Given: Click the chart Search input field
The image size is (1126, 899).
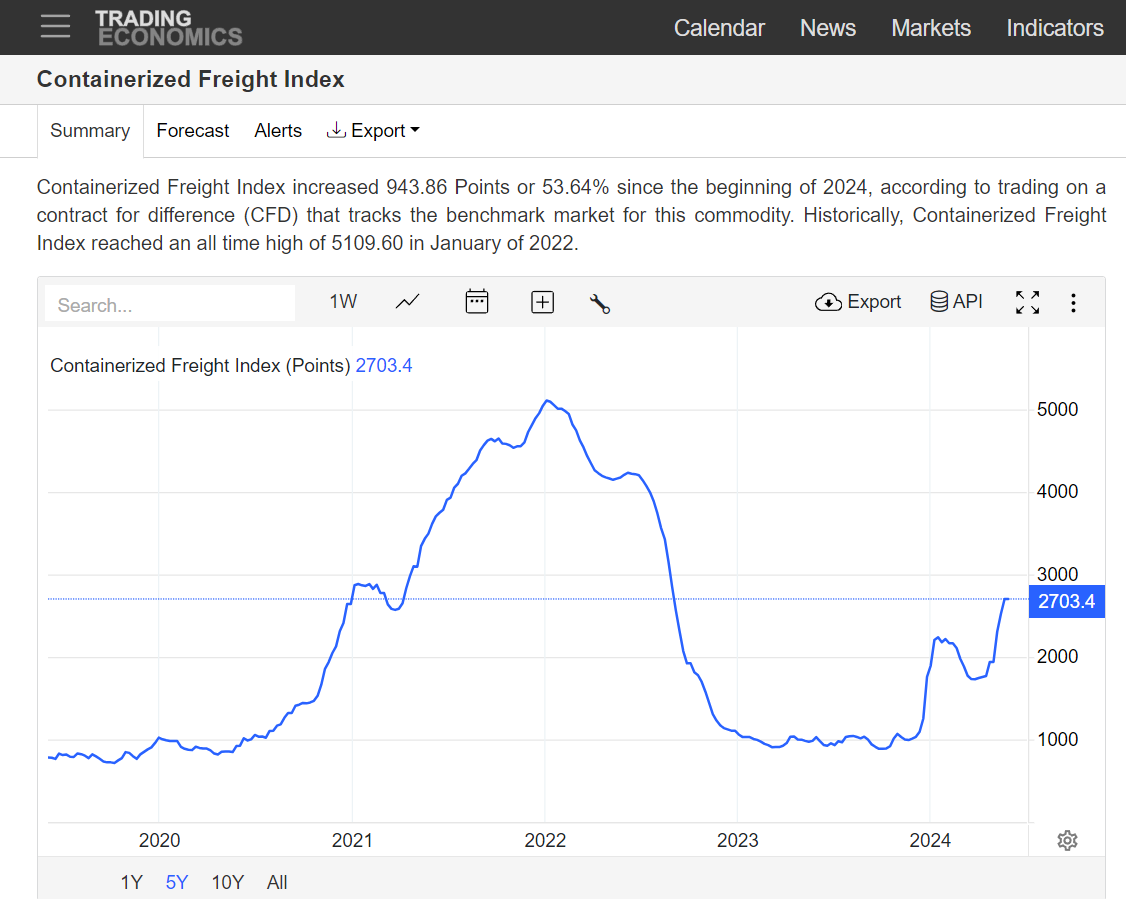Looking at the screenshot, I should (170, 305).
